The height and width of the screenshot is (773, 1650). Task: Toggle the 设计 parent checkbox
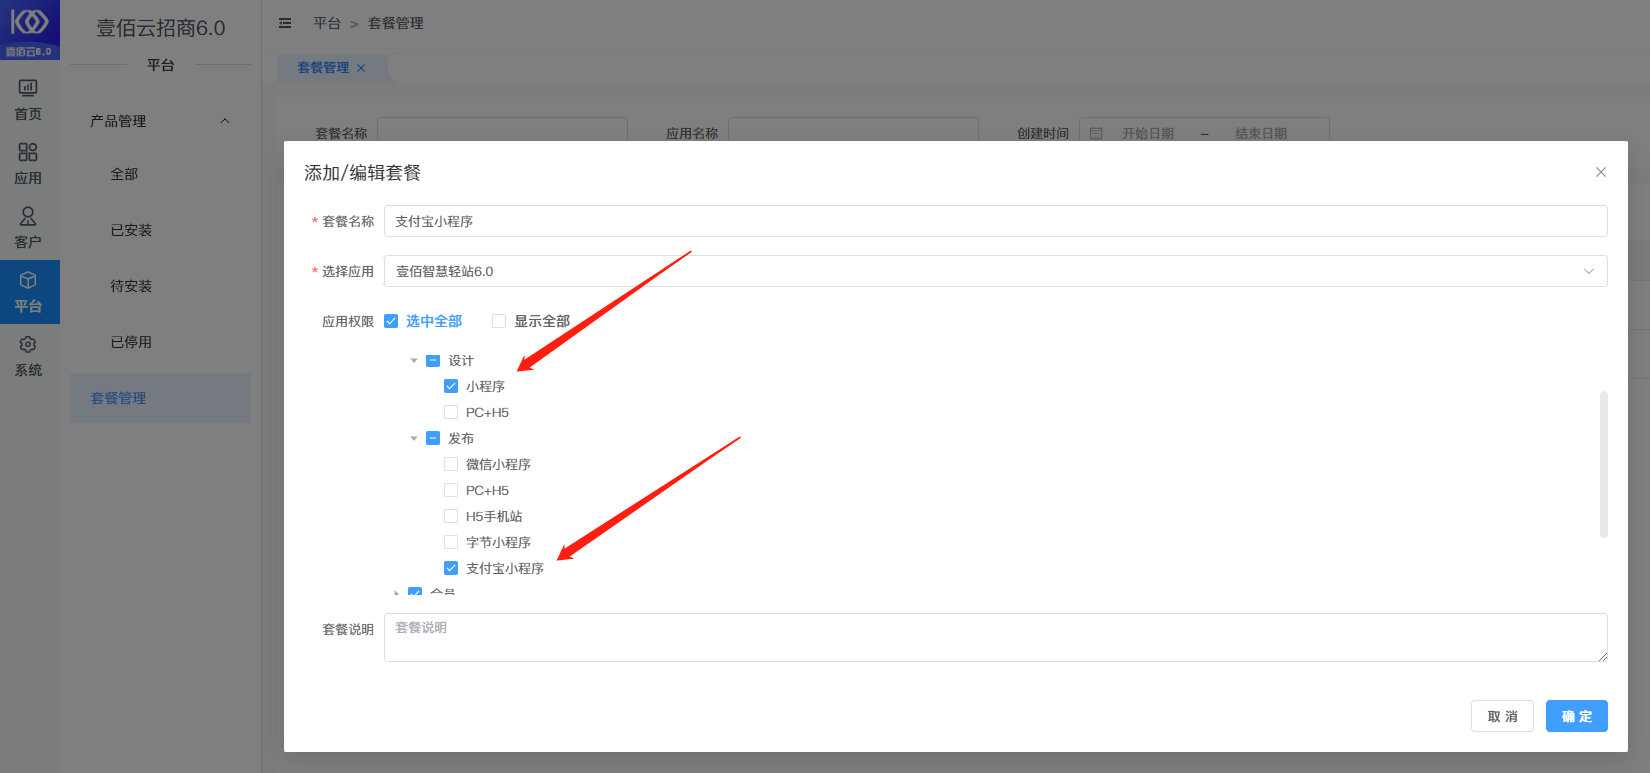click(x=433, y=361)
